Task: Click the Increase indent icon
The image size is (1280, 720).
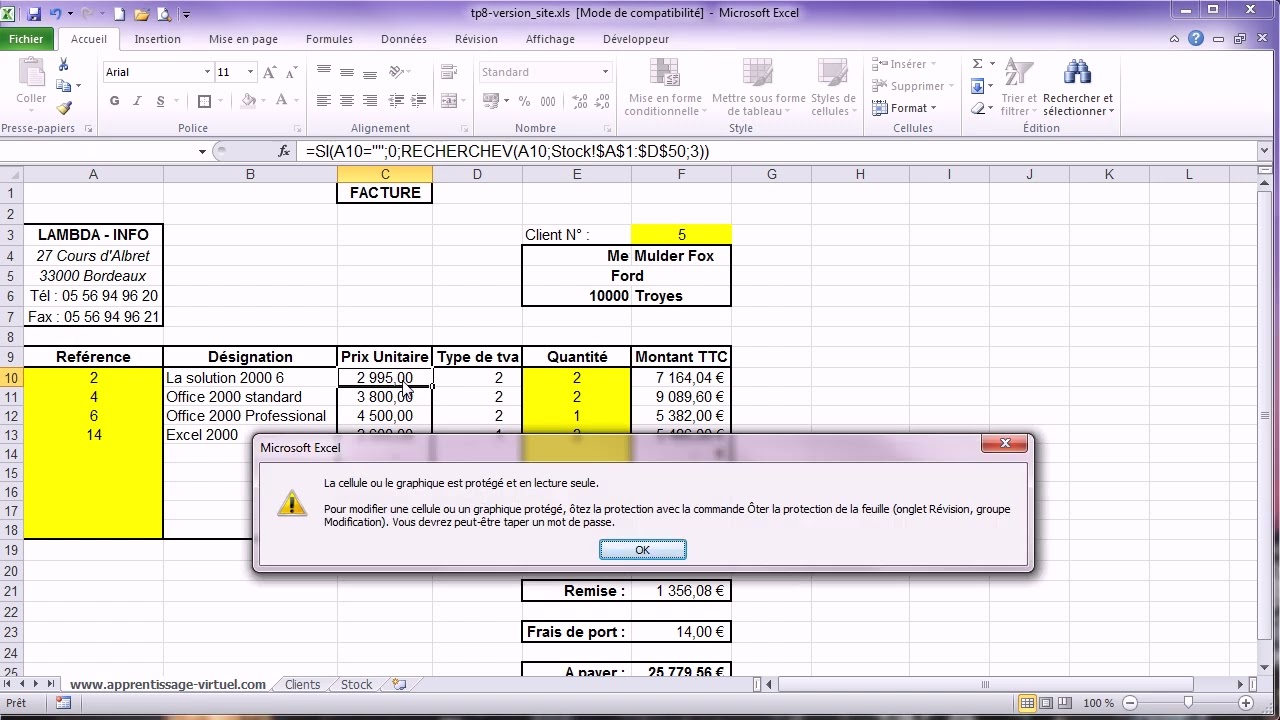Action: pyautogui.click(x=420, y=101)
